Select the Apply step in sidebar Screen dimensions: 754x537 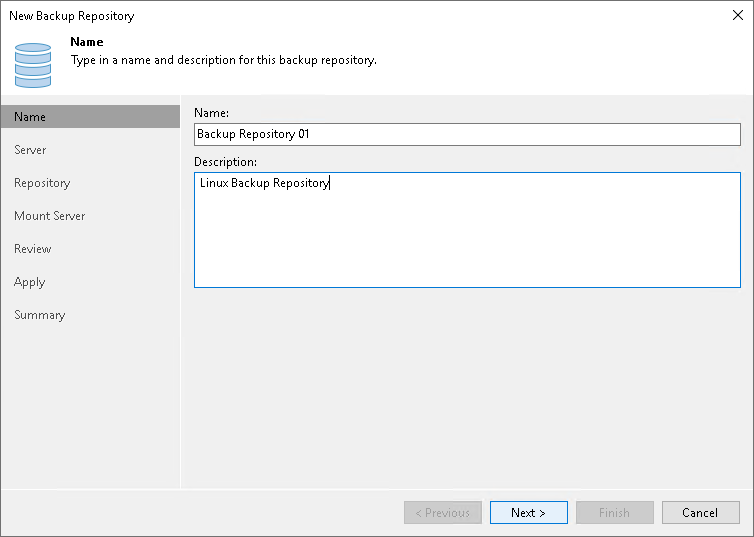[29, 282]
